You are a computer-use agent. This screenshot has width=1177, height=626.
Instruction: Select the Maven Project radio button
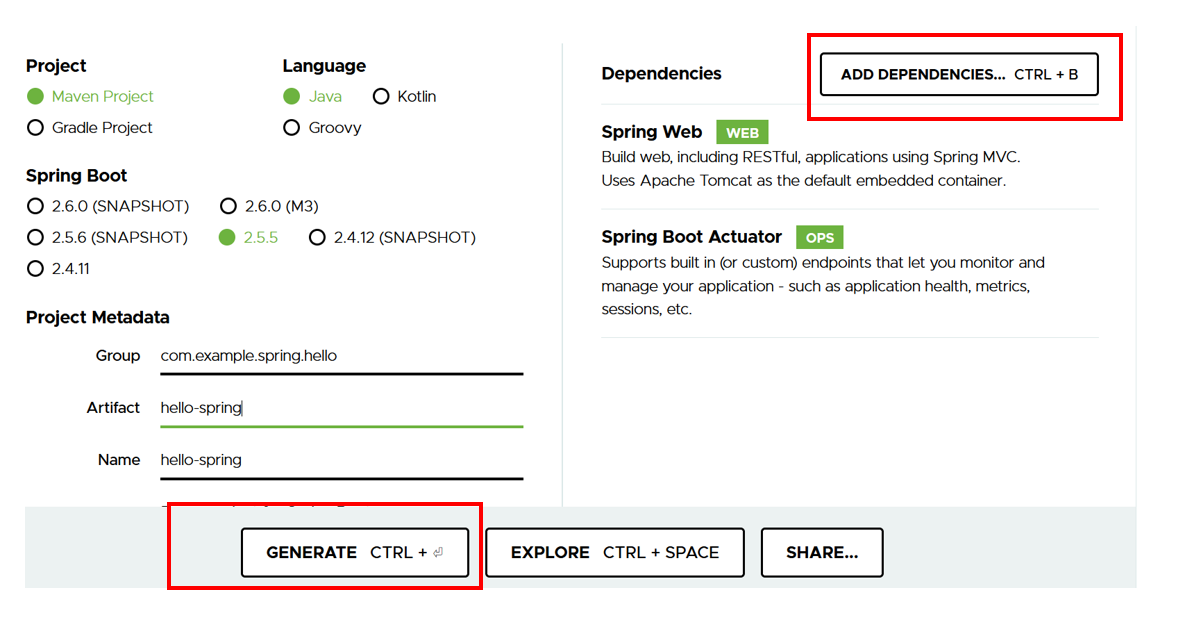tap(35, 96)
